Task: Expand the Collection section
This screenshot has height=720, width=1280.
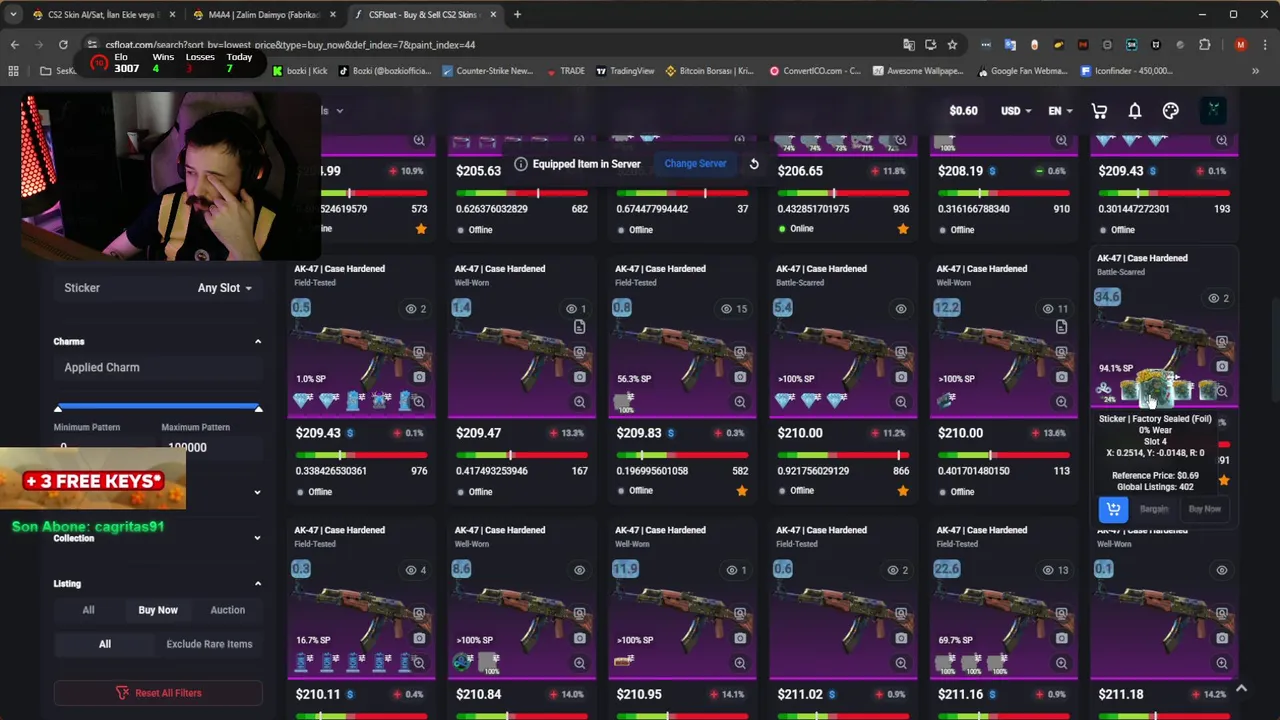Action: click(x=258, y=538)
